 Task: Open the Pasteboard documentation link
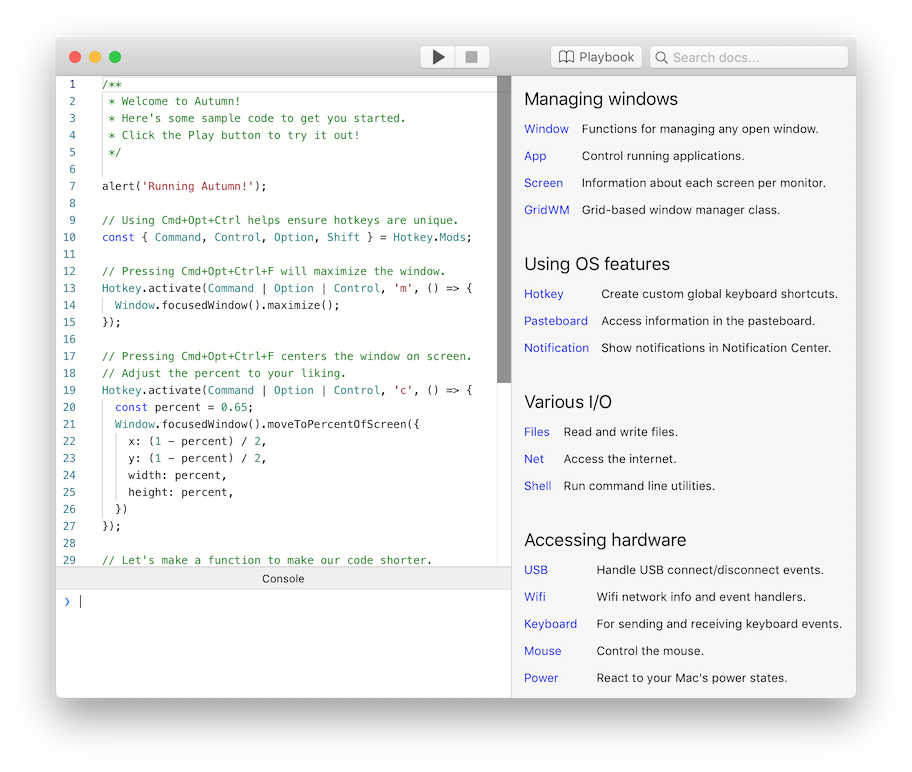click(x=556, y=321)
